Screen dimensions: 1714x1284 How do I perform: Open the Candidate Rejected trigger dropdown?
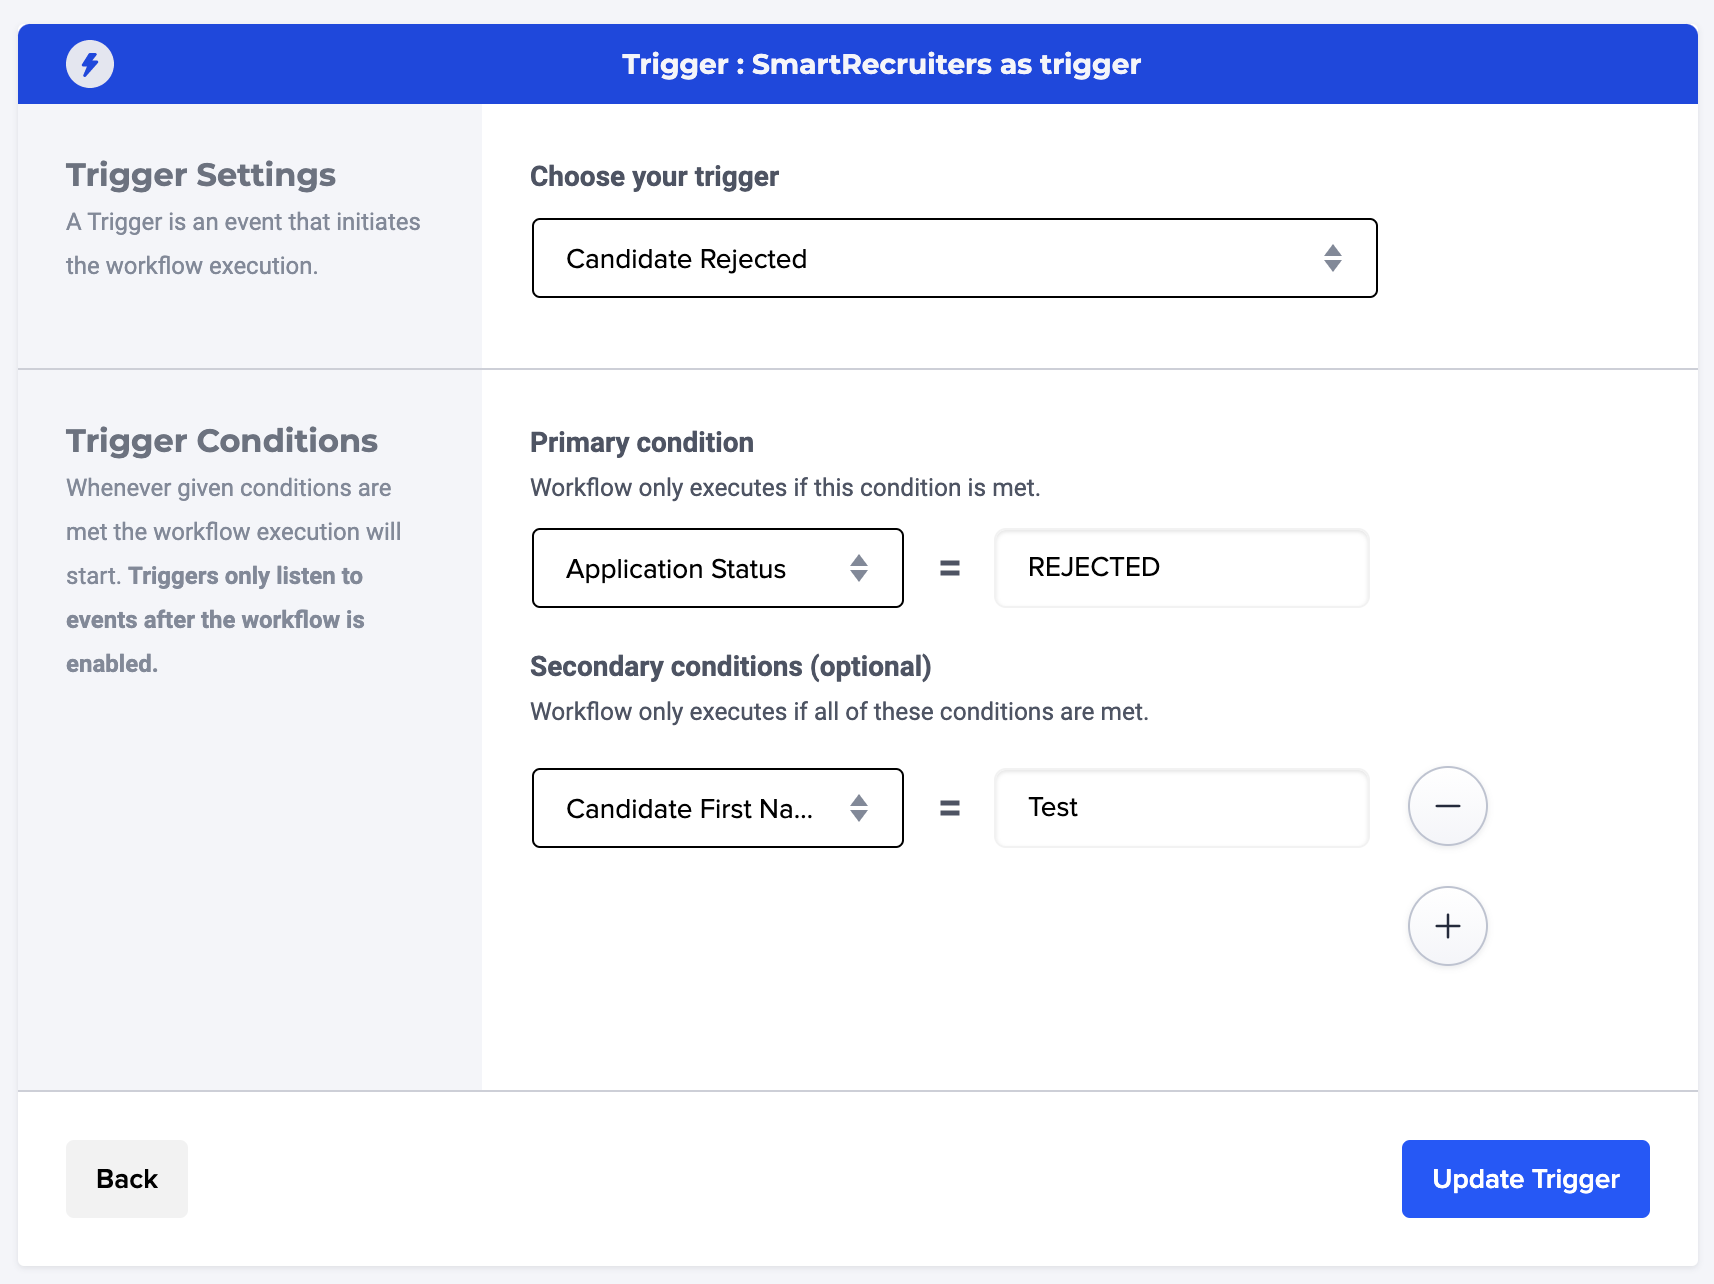point(954,258)
